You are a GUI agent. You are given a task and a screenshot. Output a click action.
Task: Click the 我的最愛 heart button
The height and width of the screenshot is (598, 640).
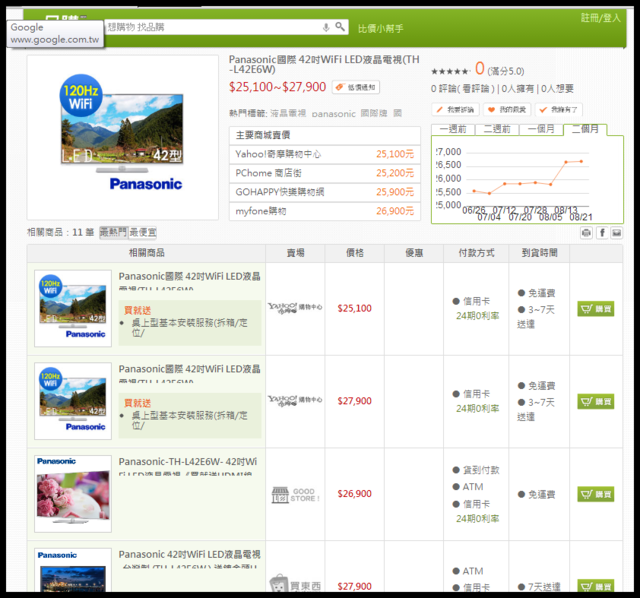point(507,109)
